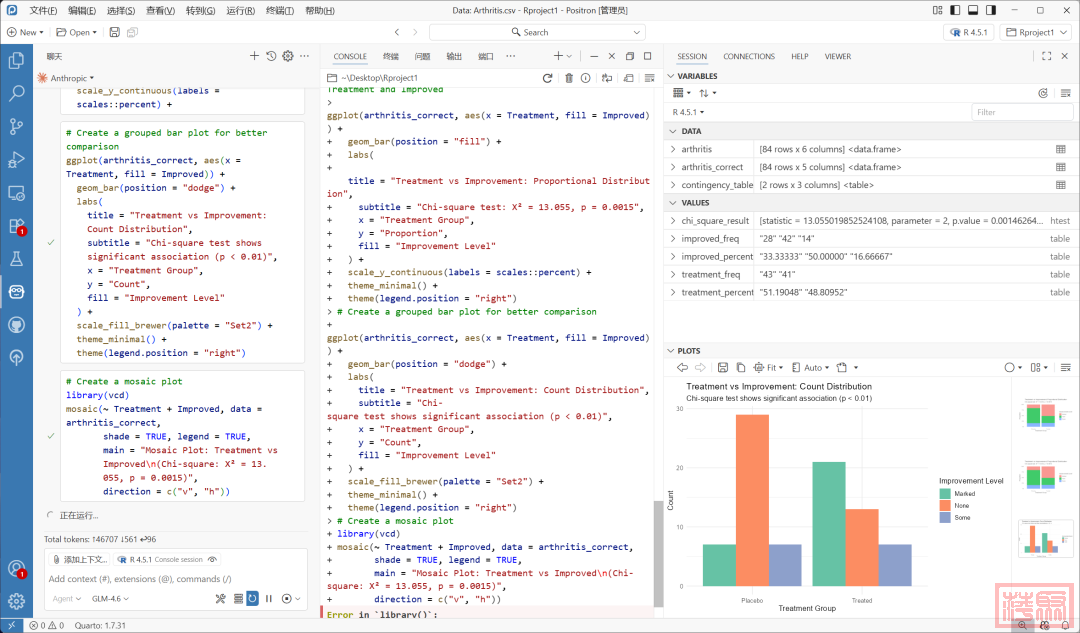Viewport: 1080px width, 633px height.
Task: Clear the console with the trash icon
Action: pos(569,78)
